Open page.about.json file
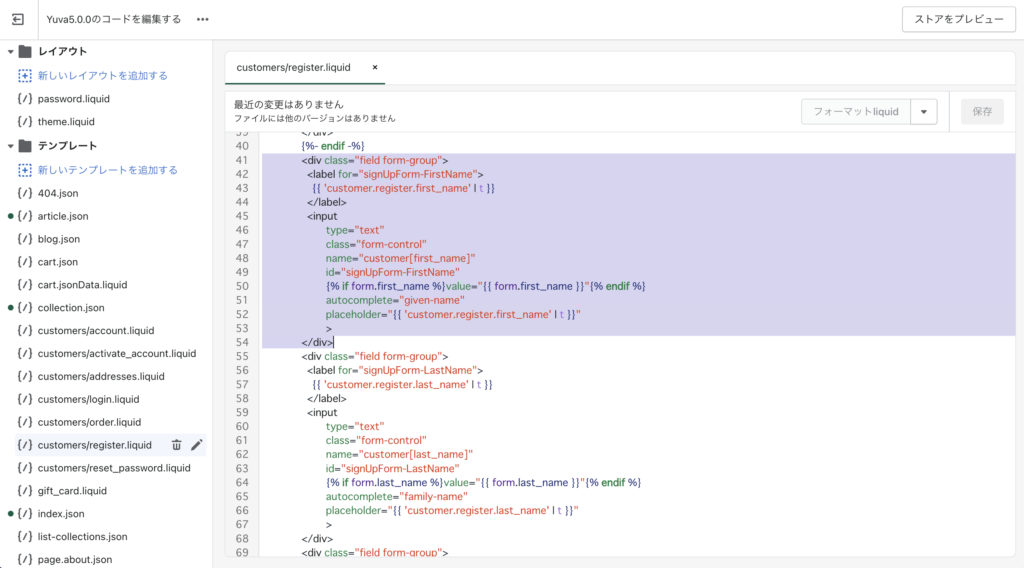 click(74, 560)
